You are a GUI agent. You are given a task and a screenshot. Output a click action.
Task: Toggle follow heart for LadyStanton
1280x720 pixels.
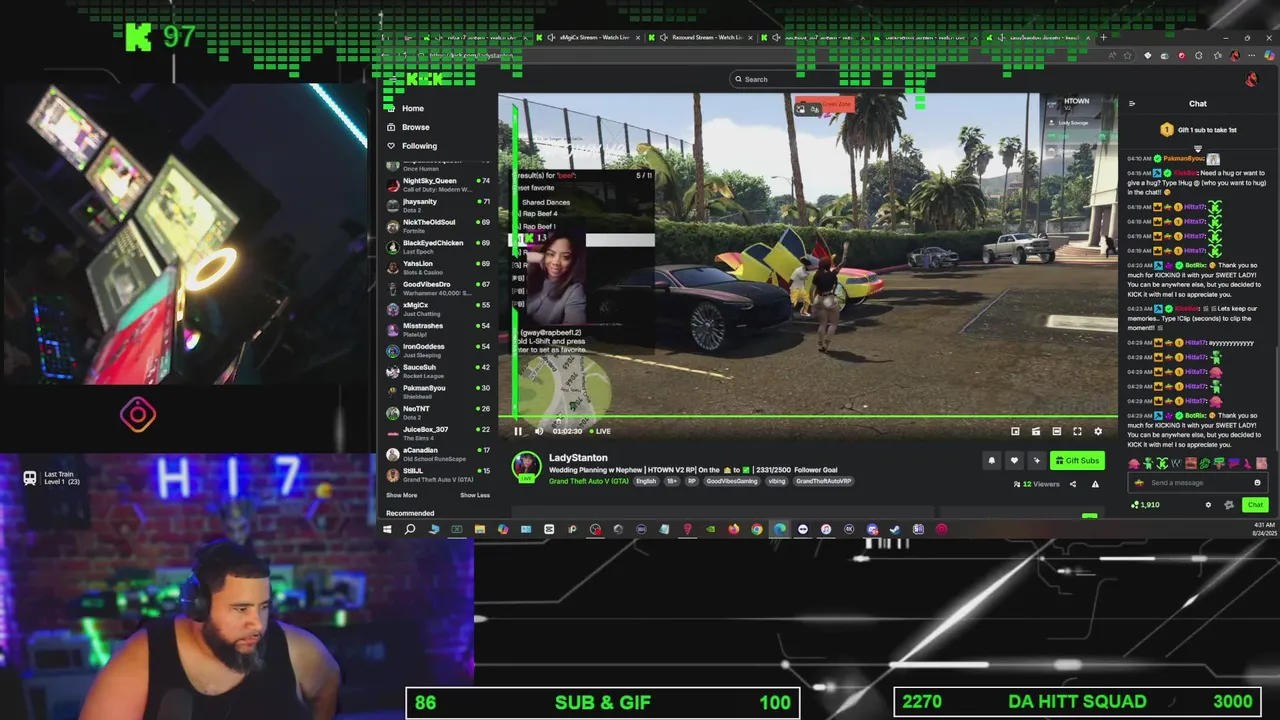(x=1014, y=461)
